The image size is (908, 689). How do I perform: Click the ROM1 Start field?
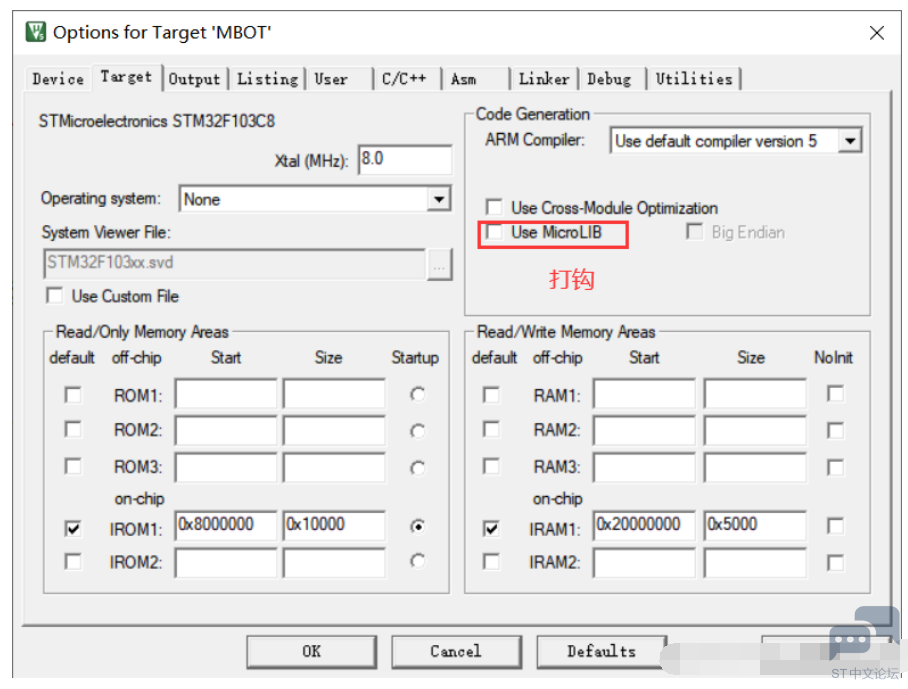226,394
